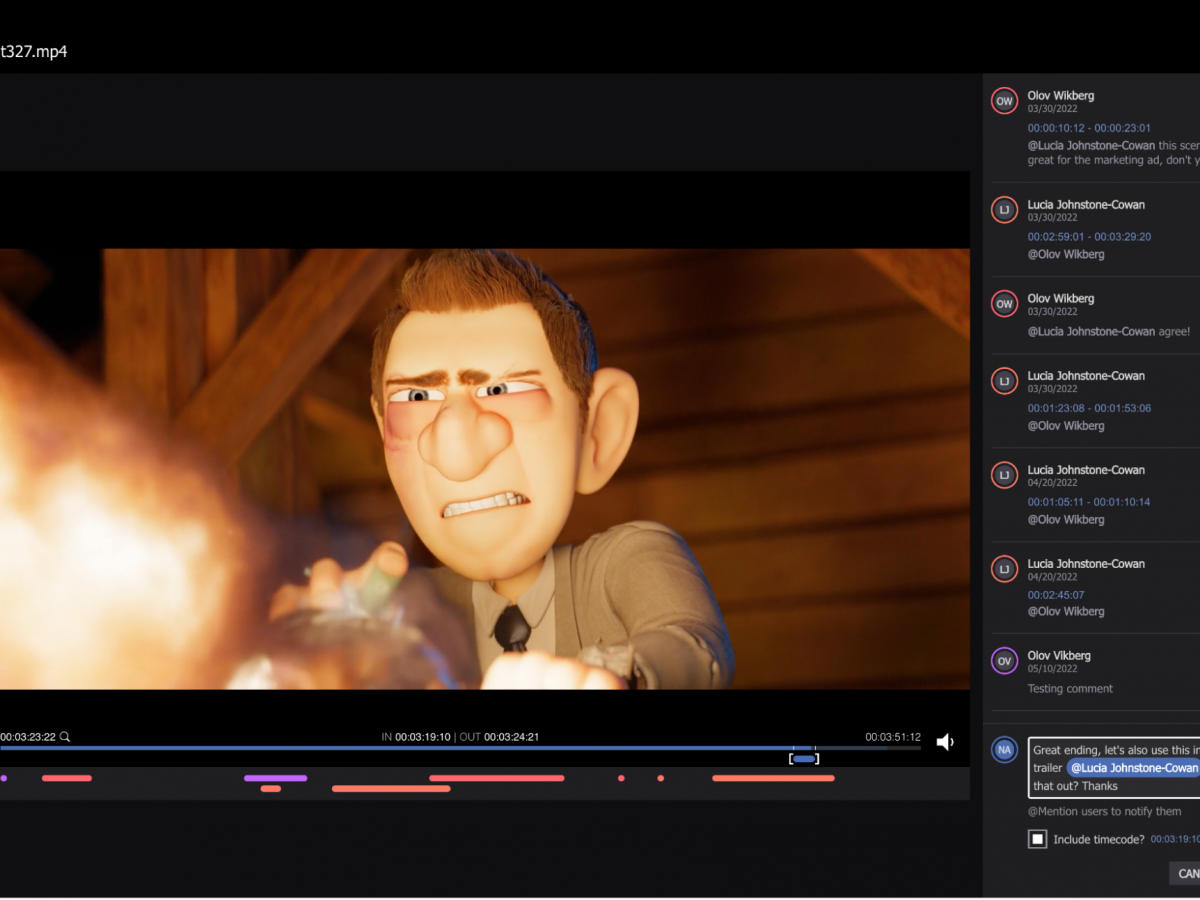Click the current timecode 00:03:23:22
This screenshot has height=900, width=1200.
(x=27, y=737)
